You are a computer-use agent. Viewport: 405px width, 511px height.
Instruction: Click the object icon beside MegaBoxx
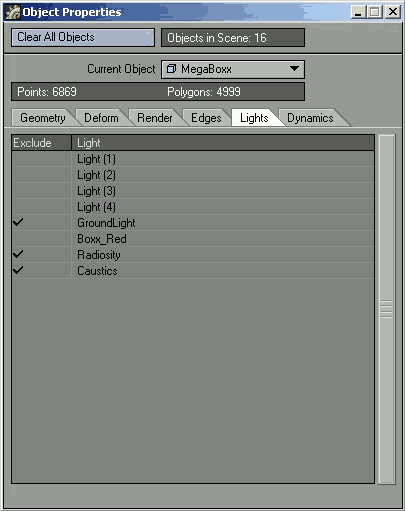tap(171, 69)
